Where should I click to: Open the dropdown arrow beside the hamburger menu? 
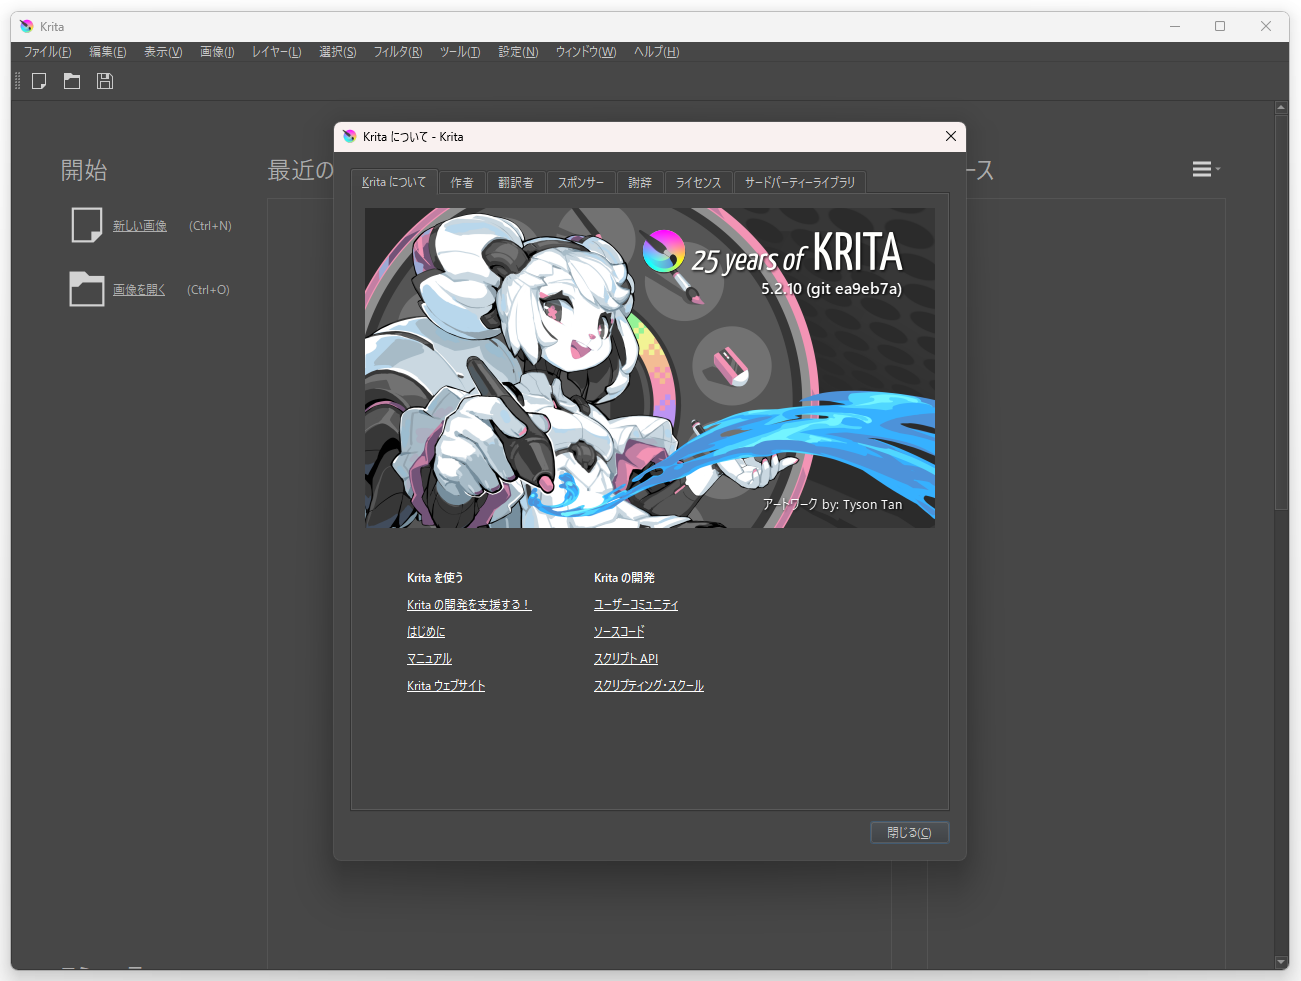coord(1217,168)
